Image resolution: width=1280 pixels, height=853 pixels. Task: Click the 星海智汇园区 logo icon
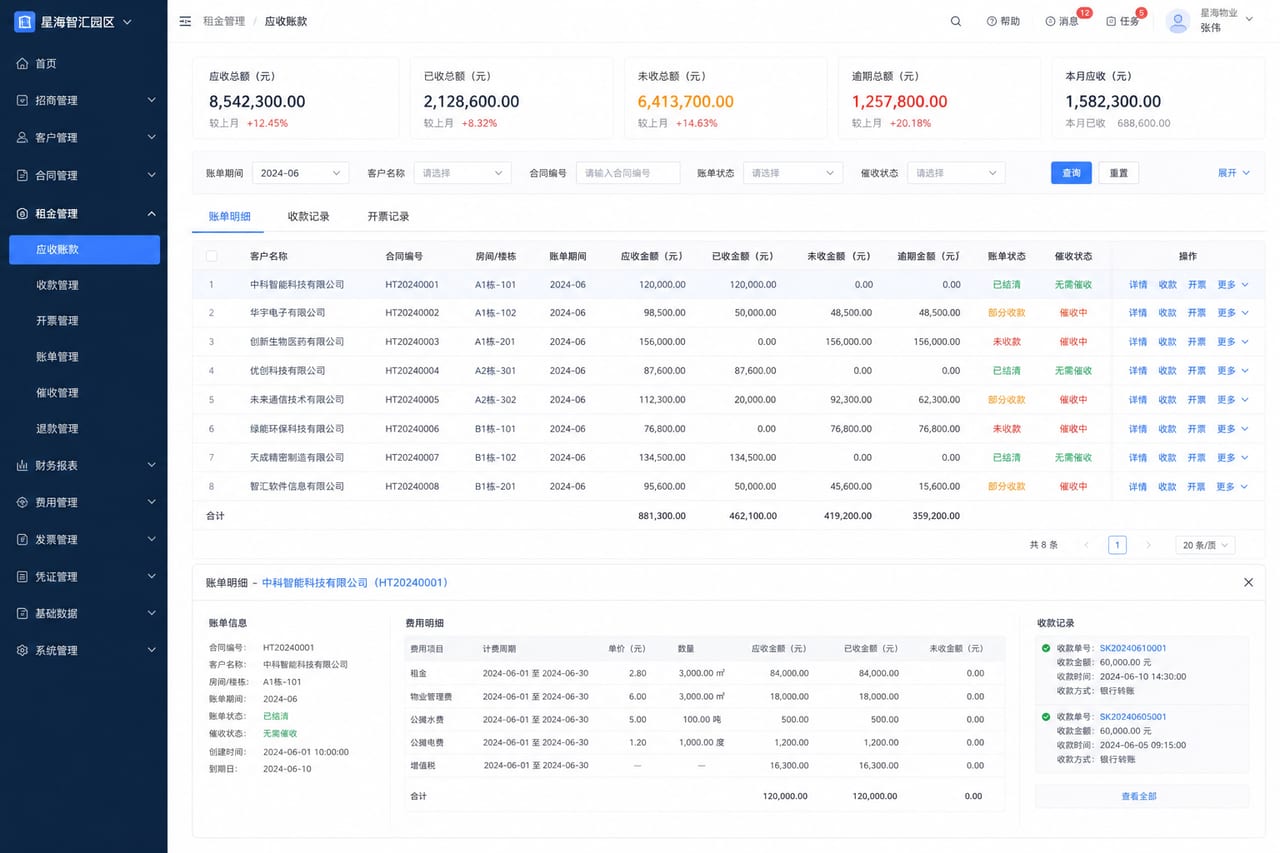coord(25,21)
